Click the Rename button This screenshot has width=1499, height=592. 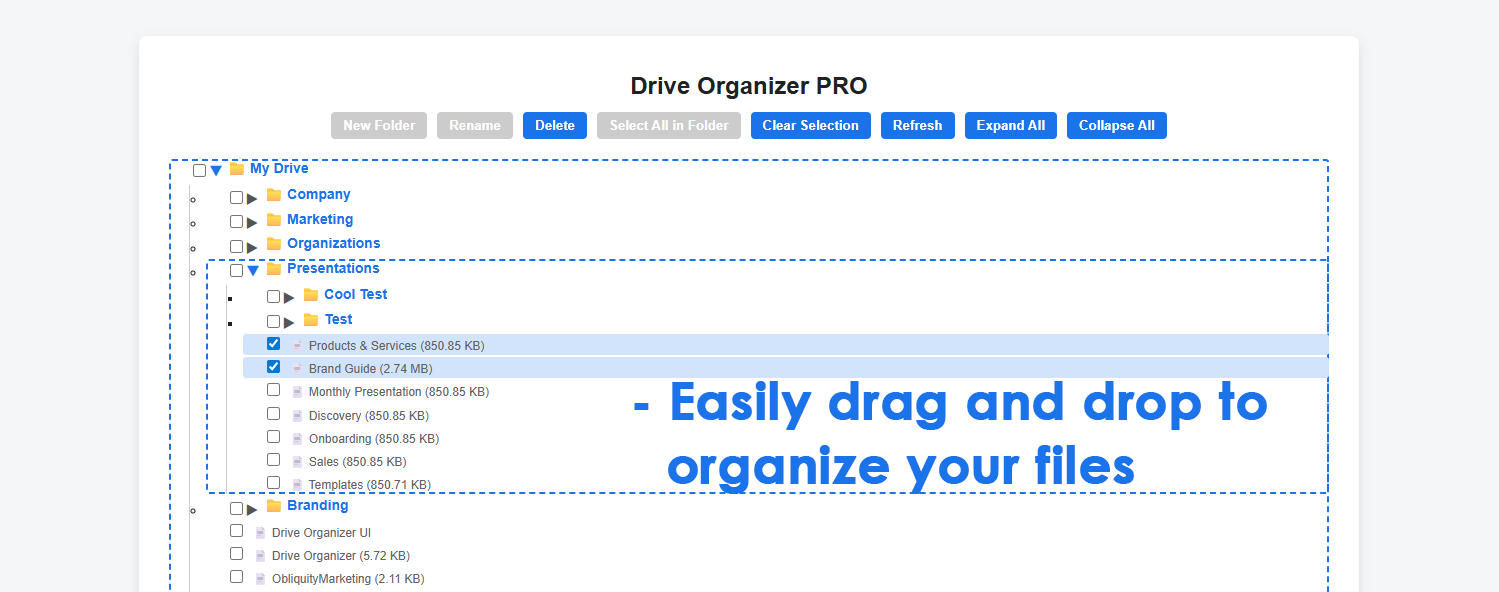point(475,125)
